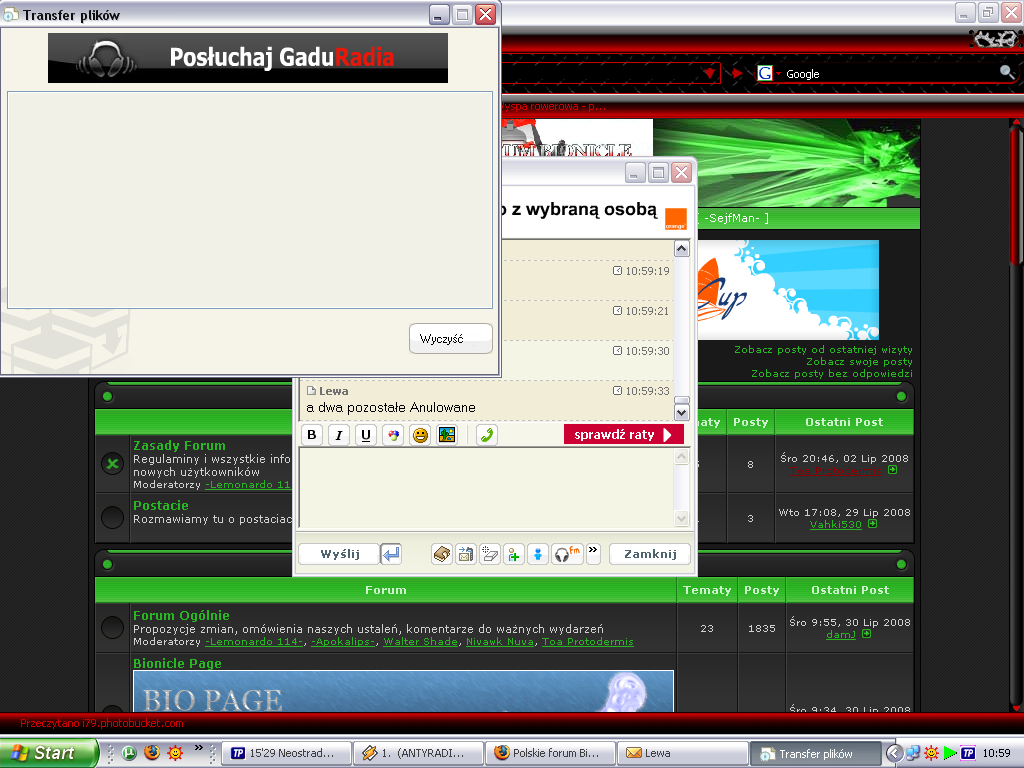Screen dimensions: 1024x768
Task: Click the 'sprawdź raty' red banner
Action: tap(624, 434)
